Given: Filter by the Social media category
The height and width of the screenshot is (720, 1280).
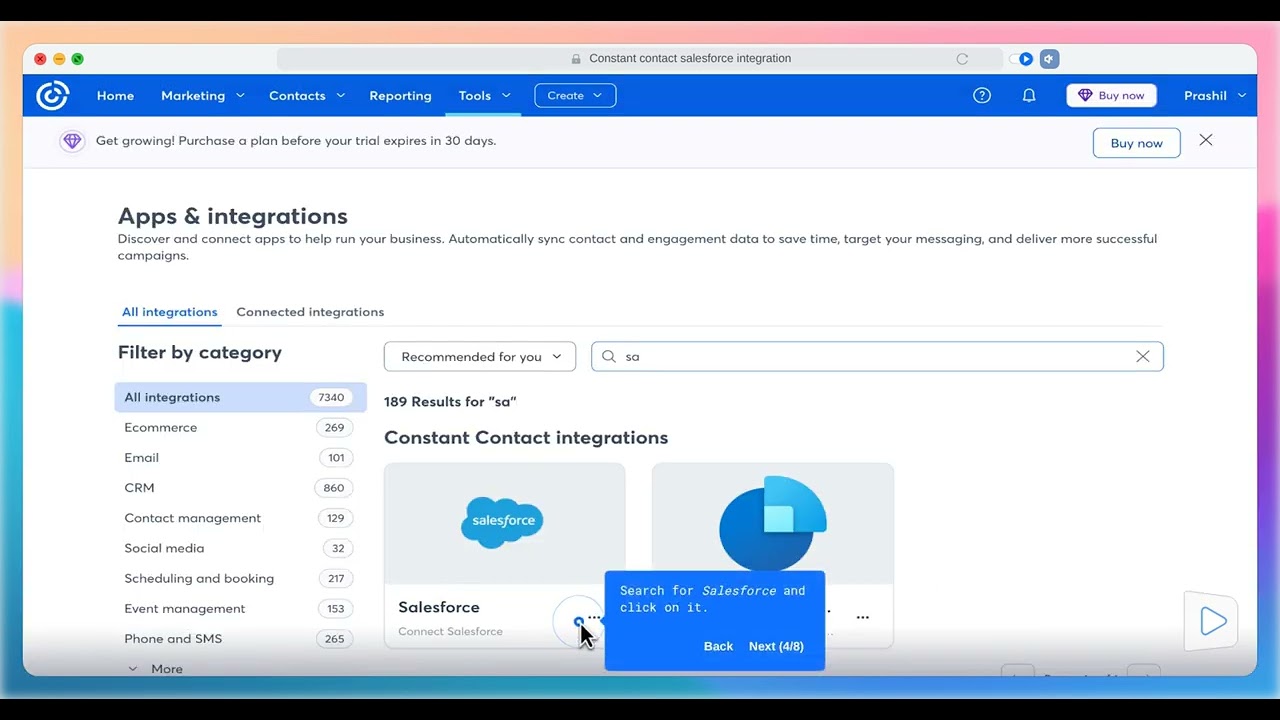Looking at the screenshot, I should tap(240, 548).
